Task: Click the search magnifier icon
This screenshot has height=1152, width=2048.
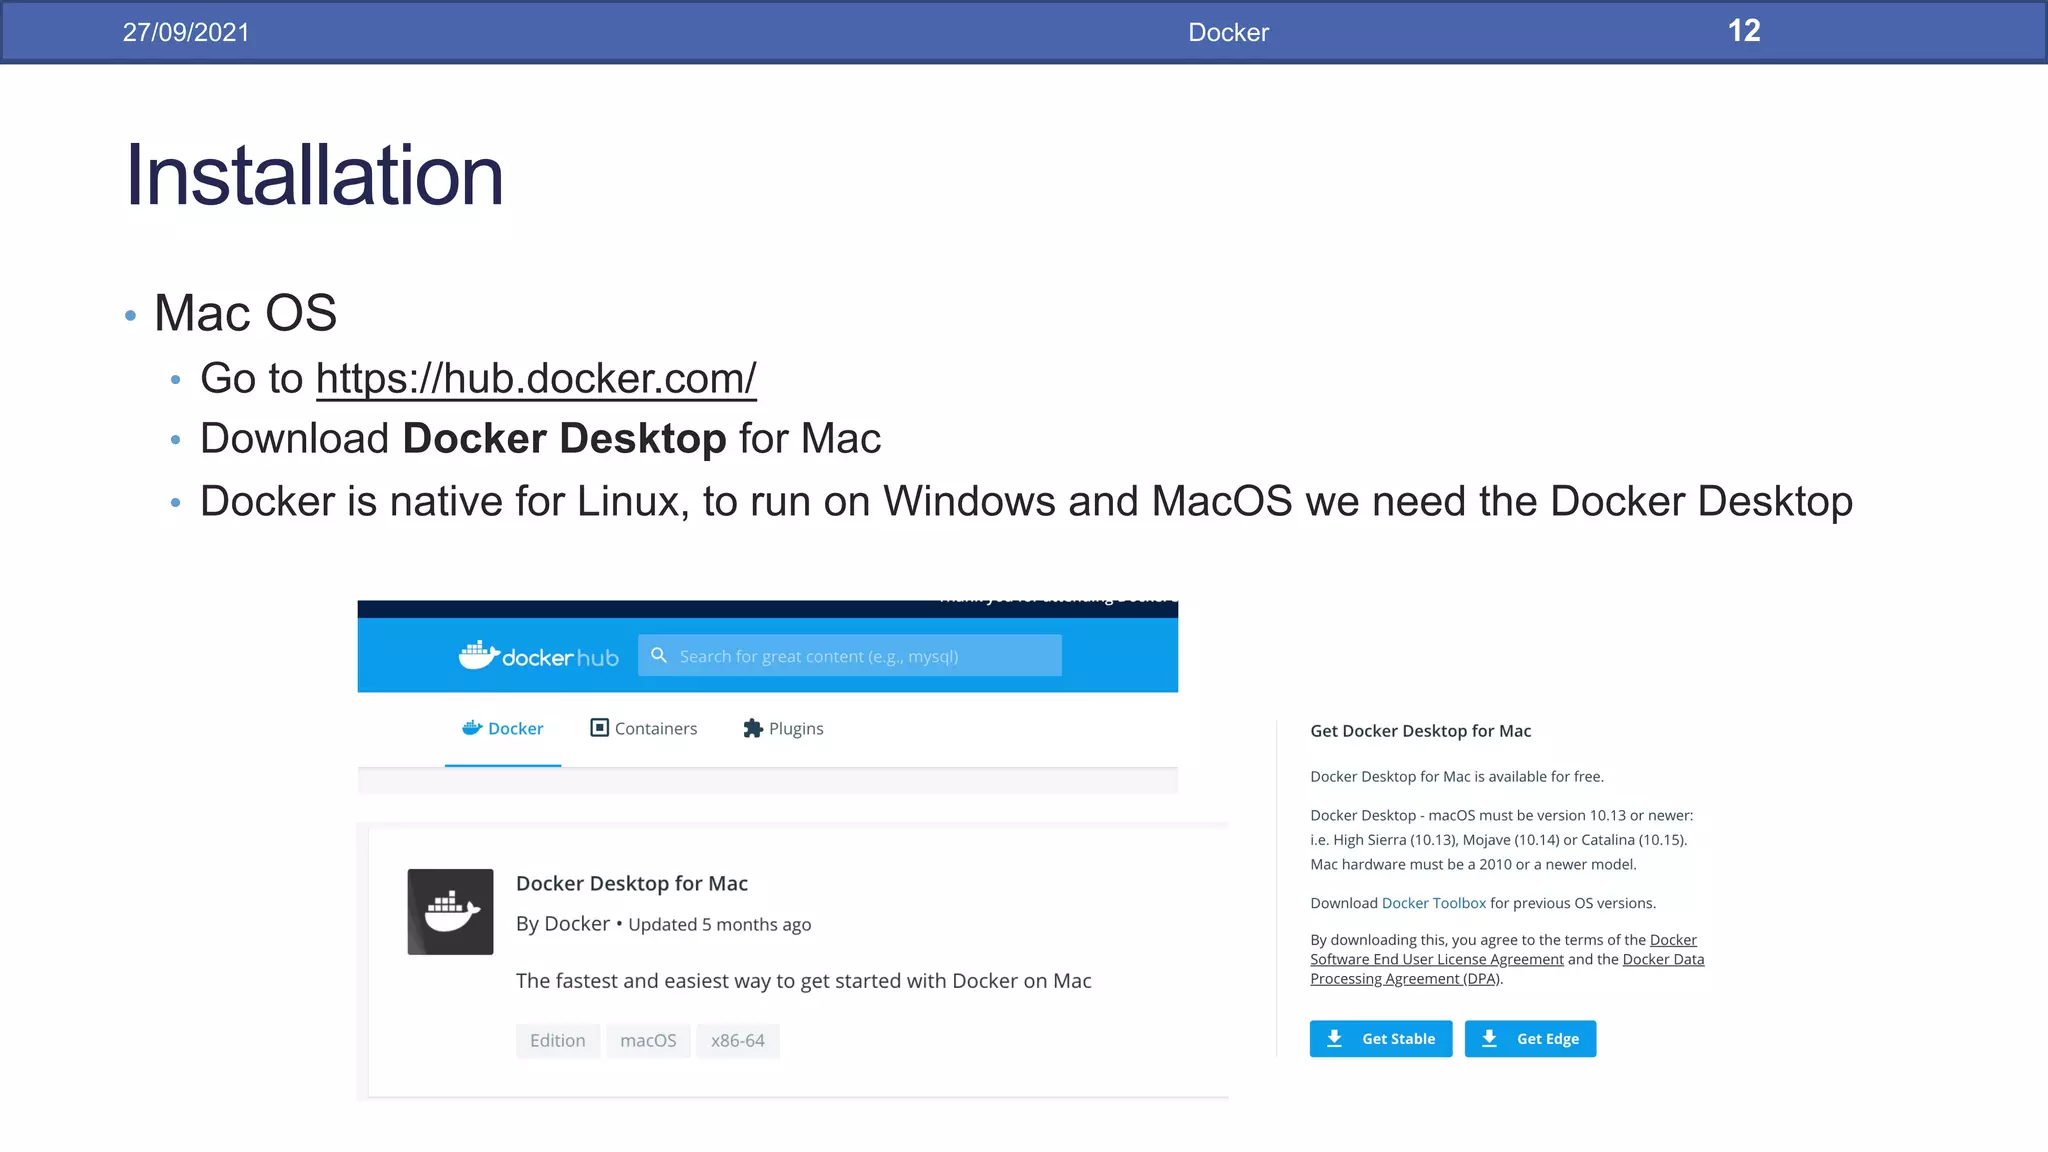Action: pyautogui.click(x=659, y=655)
